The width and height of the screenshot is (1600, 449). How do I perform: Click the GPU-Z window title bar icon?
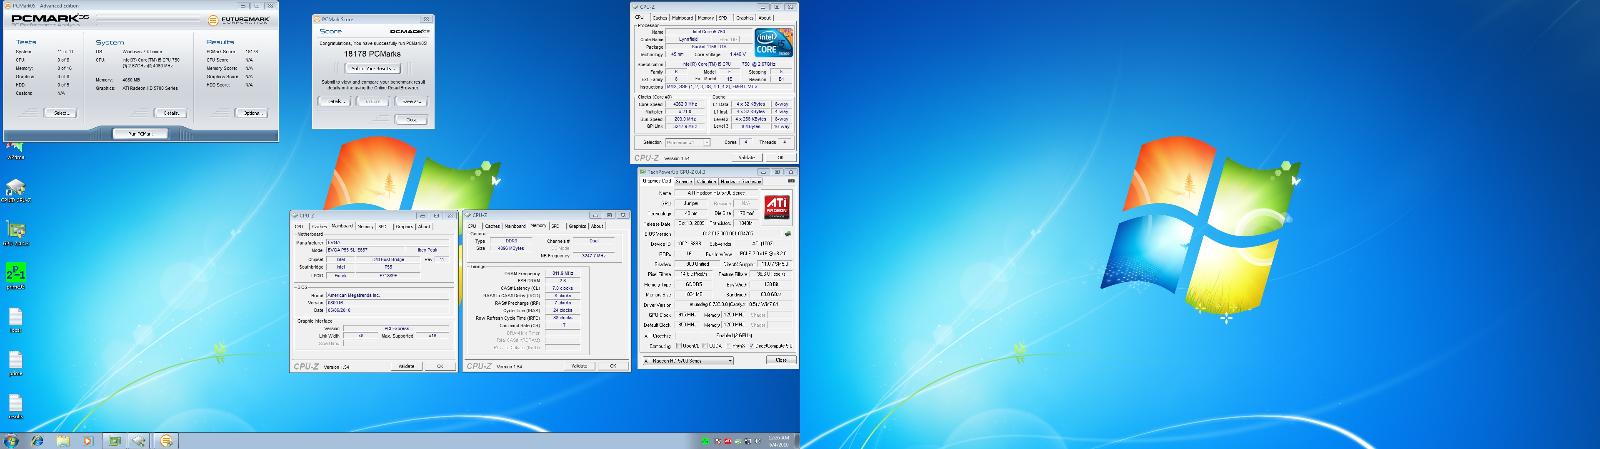(x=641, y=171)
